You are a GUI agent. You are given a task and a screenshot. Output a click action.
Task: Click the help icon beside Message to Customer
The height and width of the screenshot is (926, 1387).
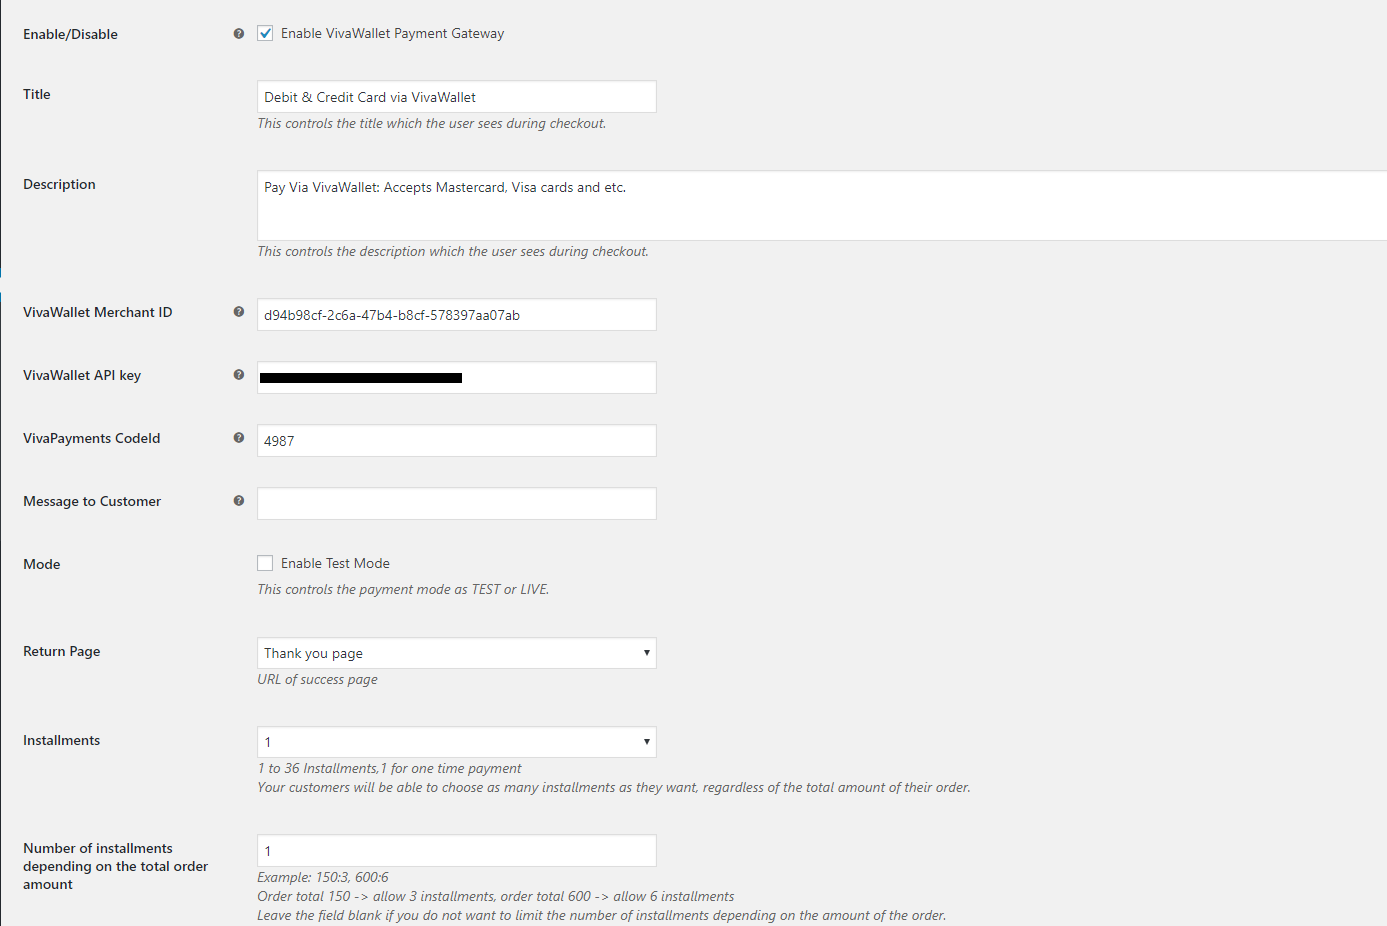click(x=238, y=500)
